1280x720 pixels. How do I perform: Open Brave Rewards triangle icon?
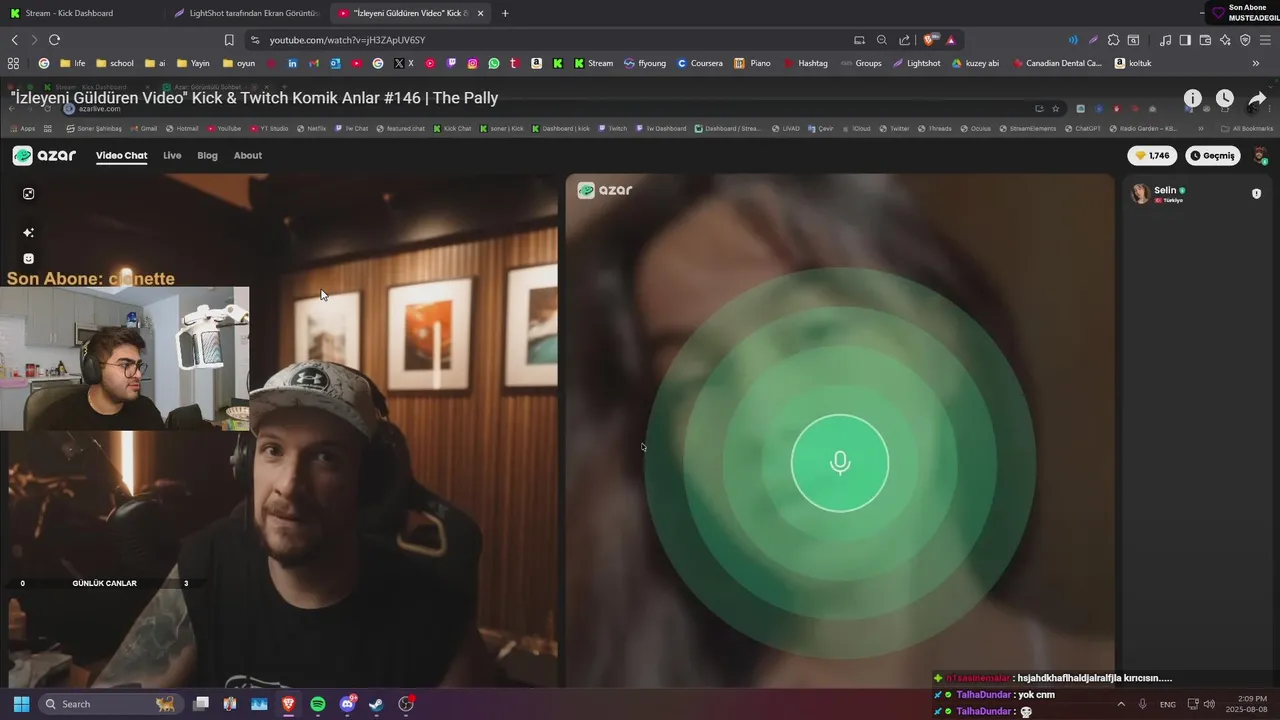click(950, 40)
